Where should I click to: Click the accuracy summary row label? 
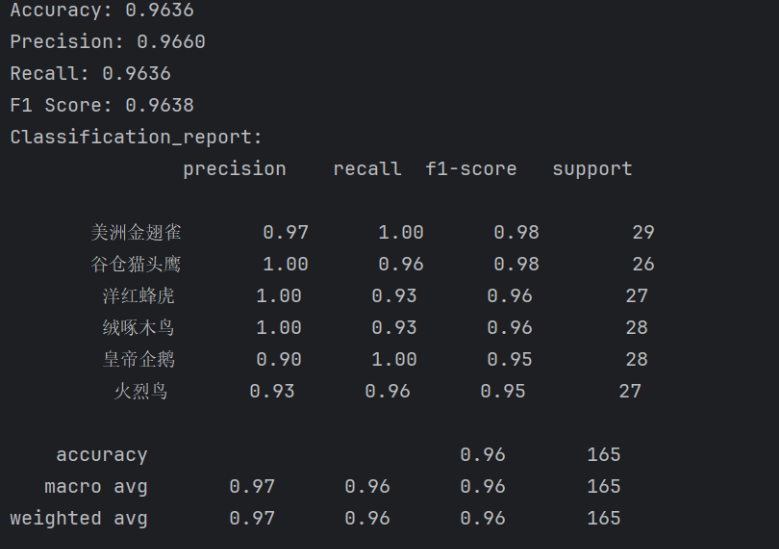[102, 455]
